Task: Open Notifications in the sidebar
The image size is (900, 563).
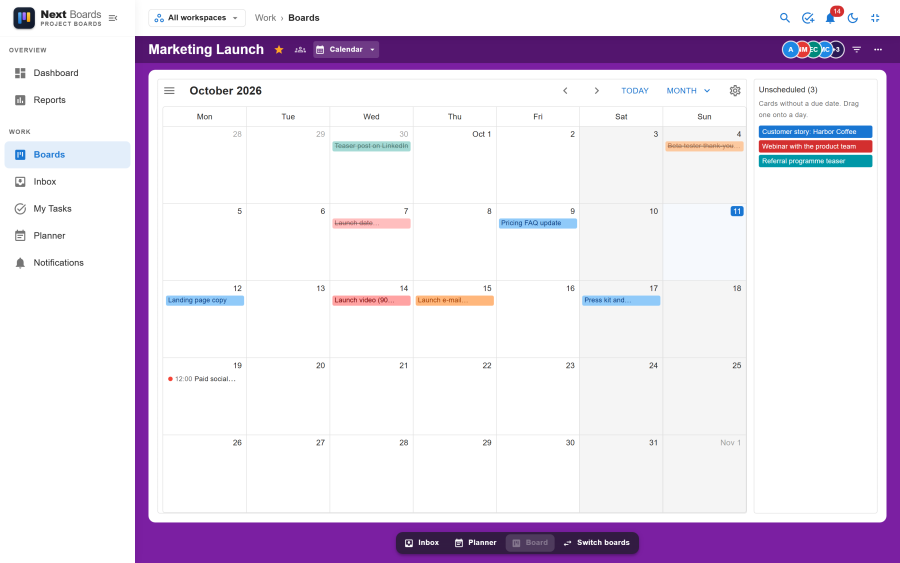Action: (67, 263)
